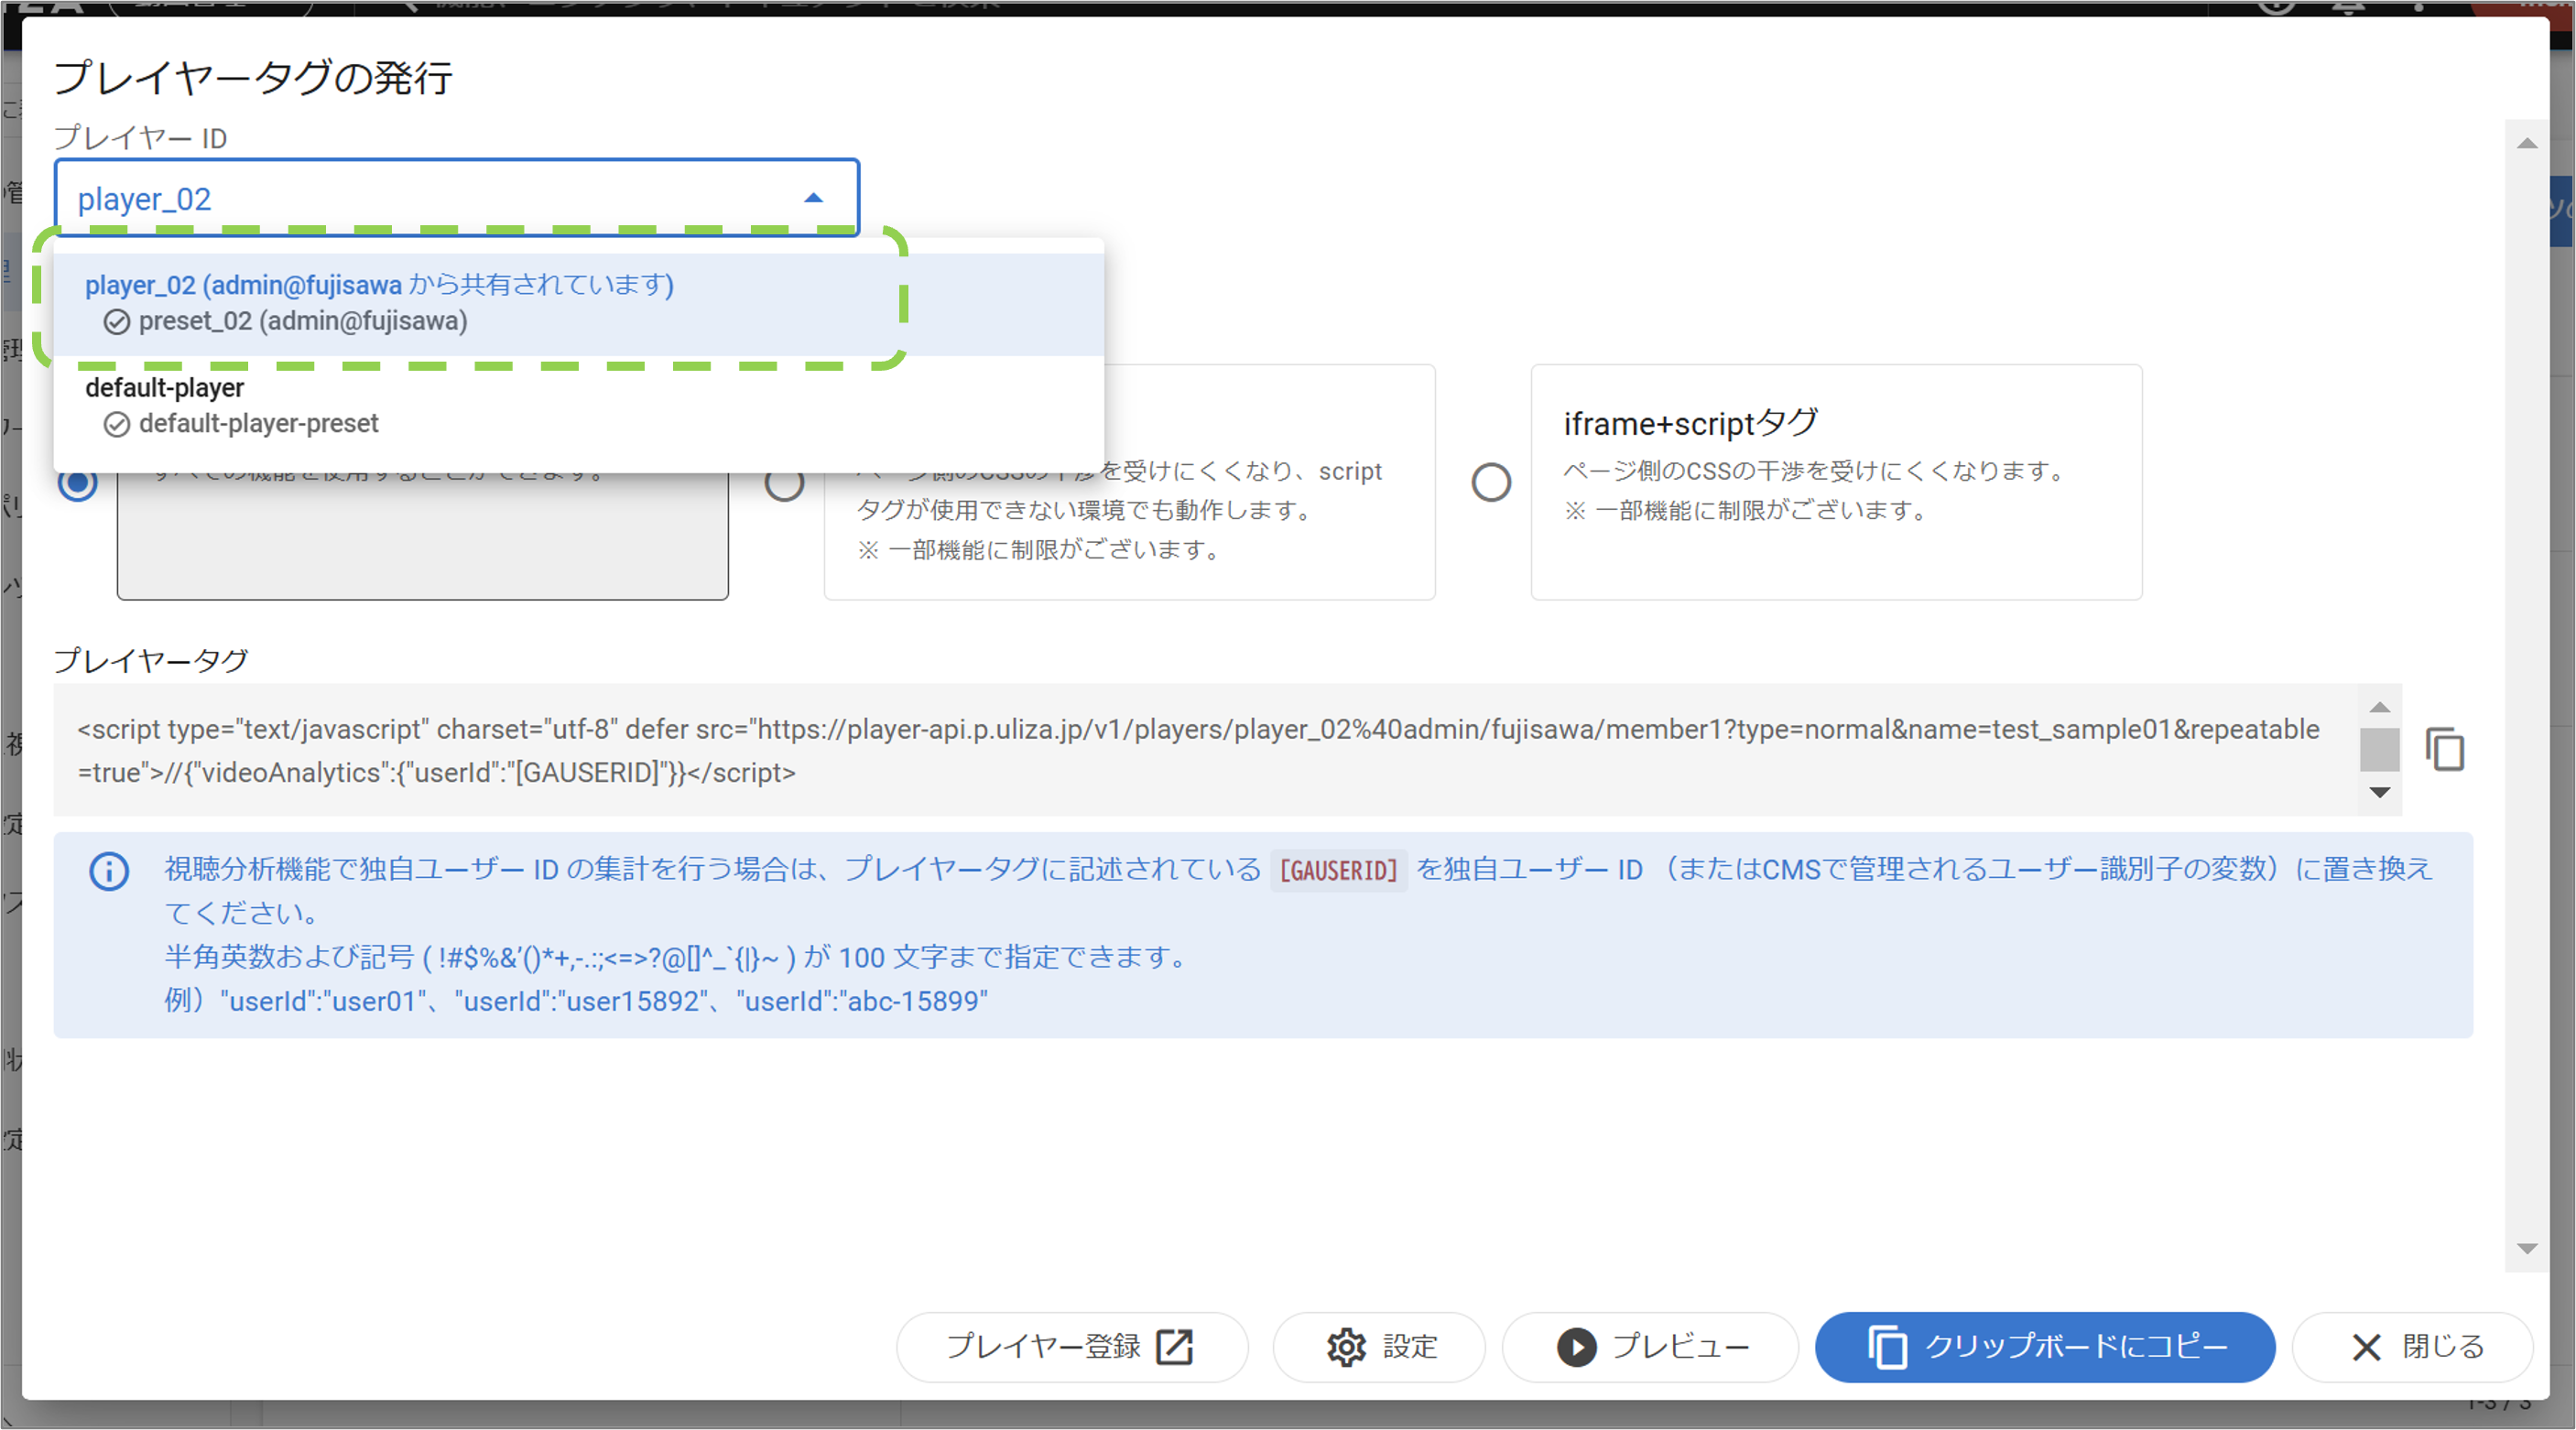The image size is (2576, 1430).
Task: Click the play icon on プレビュー
Action: [x=1576, y=1347]
